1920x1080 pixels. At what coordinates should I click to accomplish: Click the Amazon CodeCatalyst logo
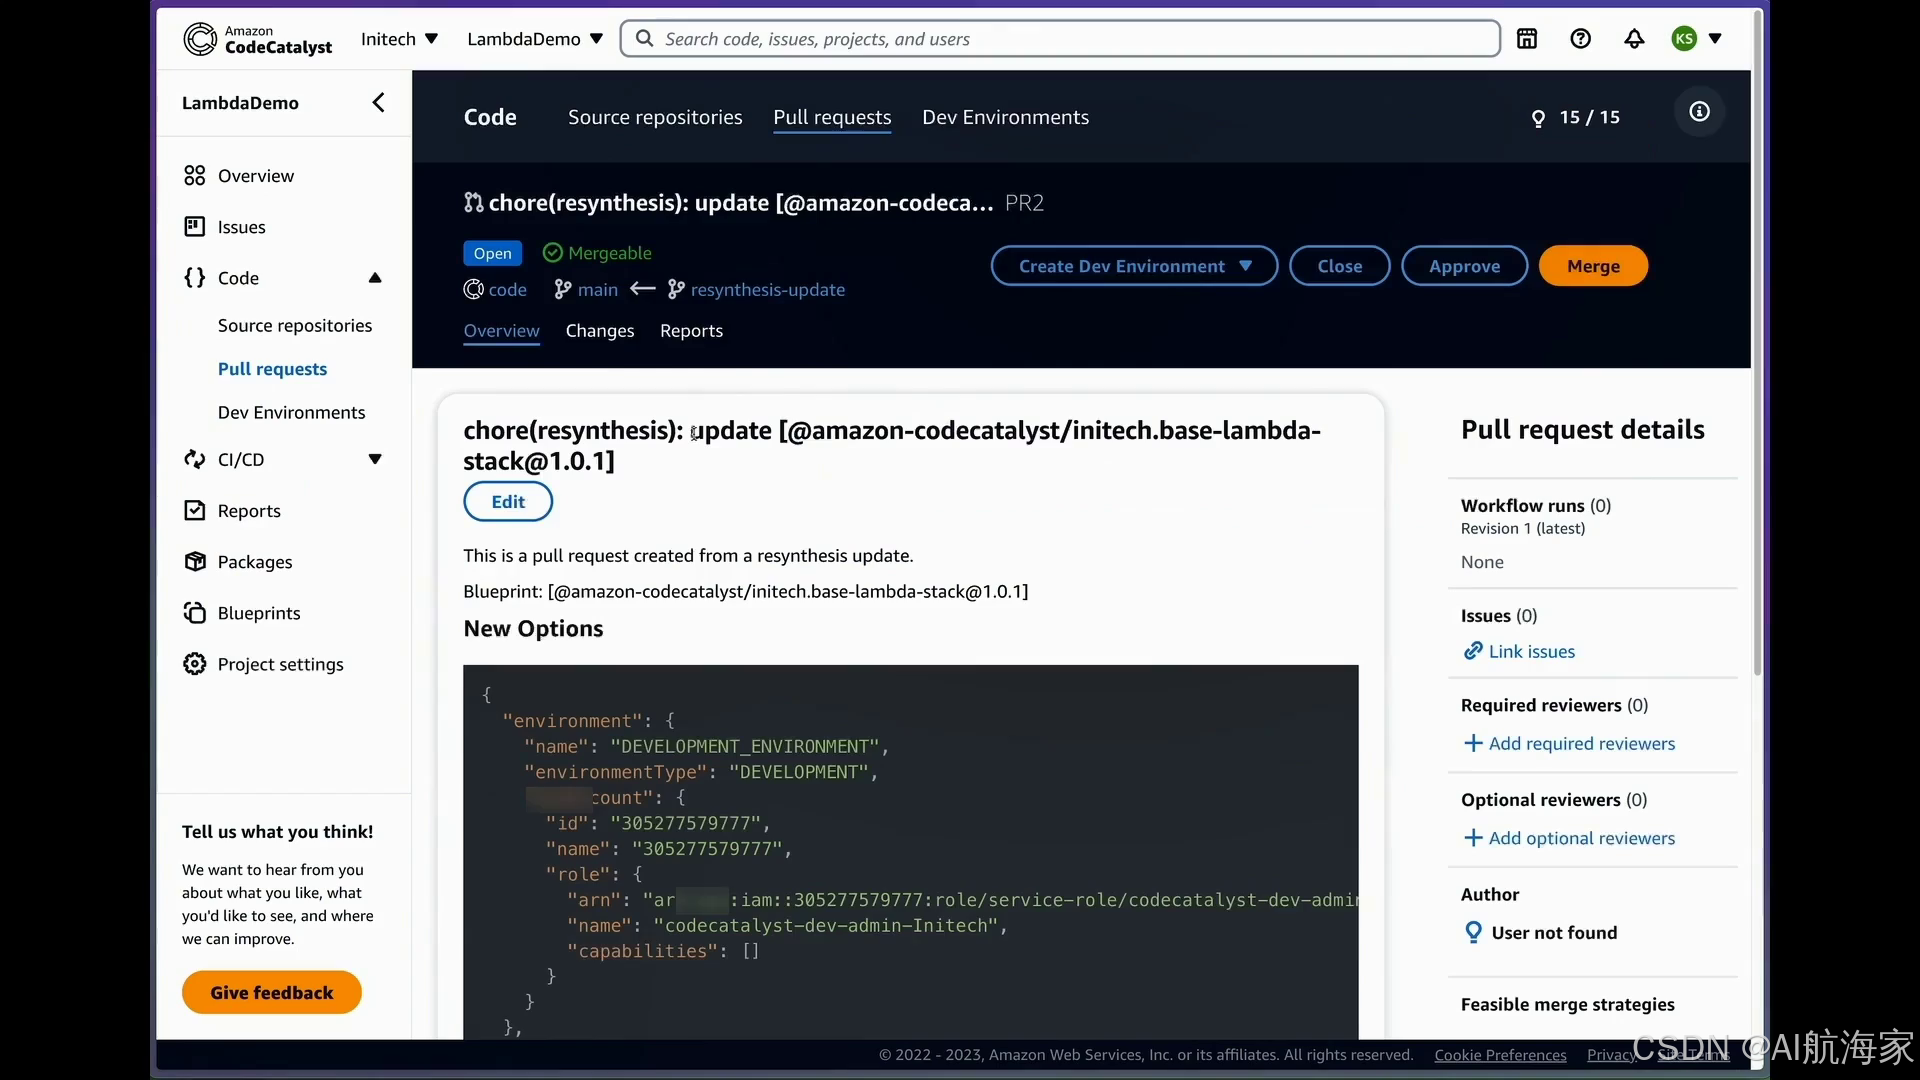(258, 39)
